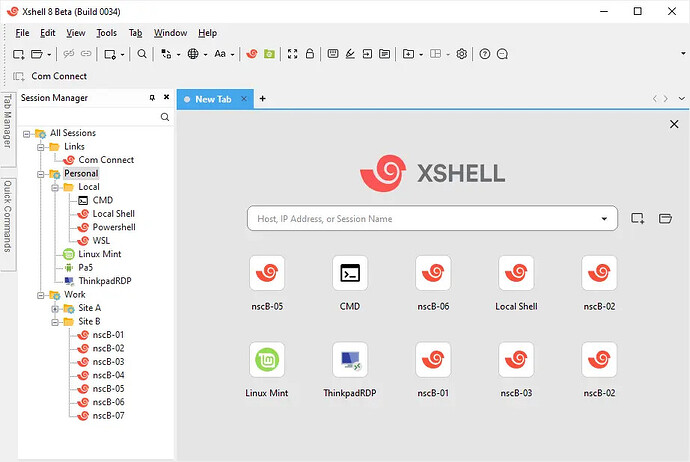
Task: Click the new tab group toolbar icon
Action: pyautogui.click(x=408, y=54)
